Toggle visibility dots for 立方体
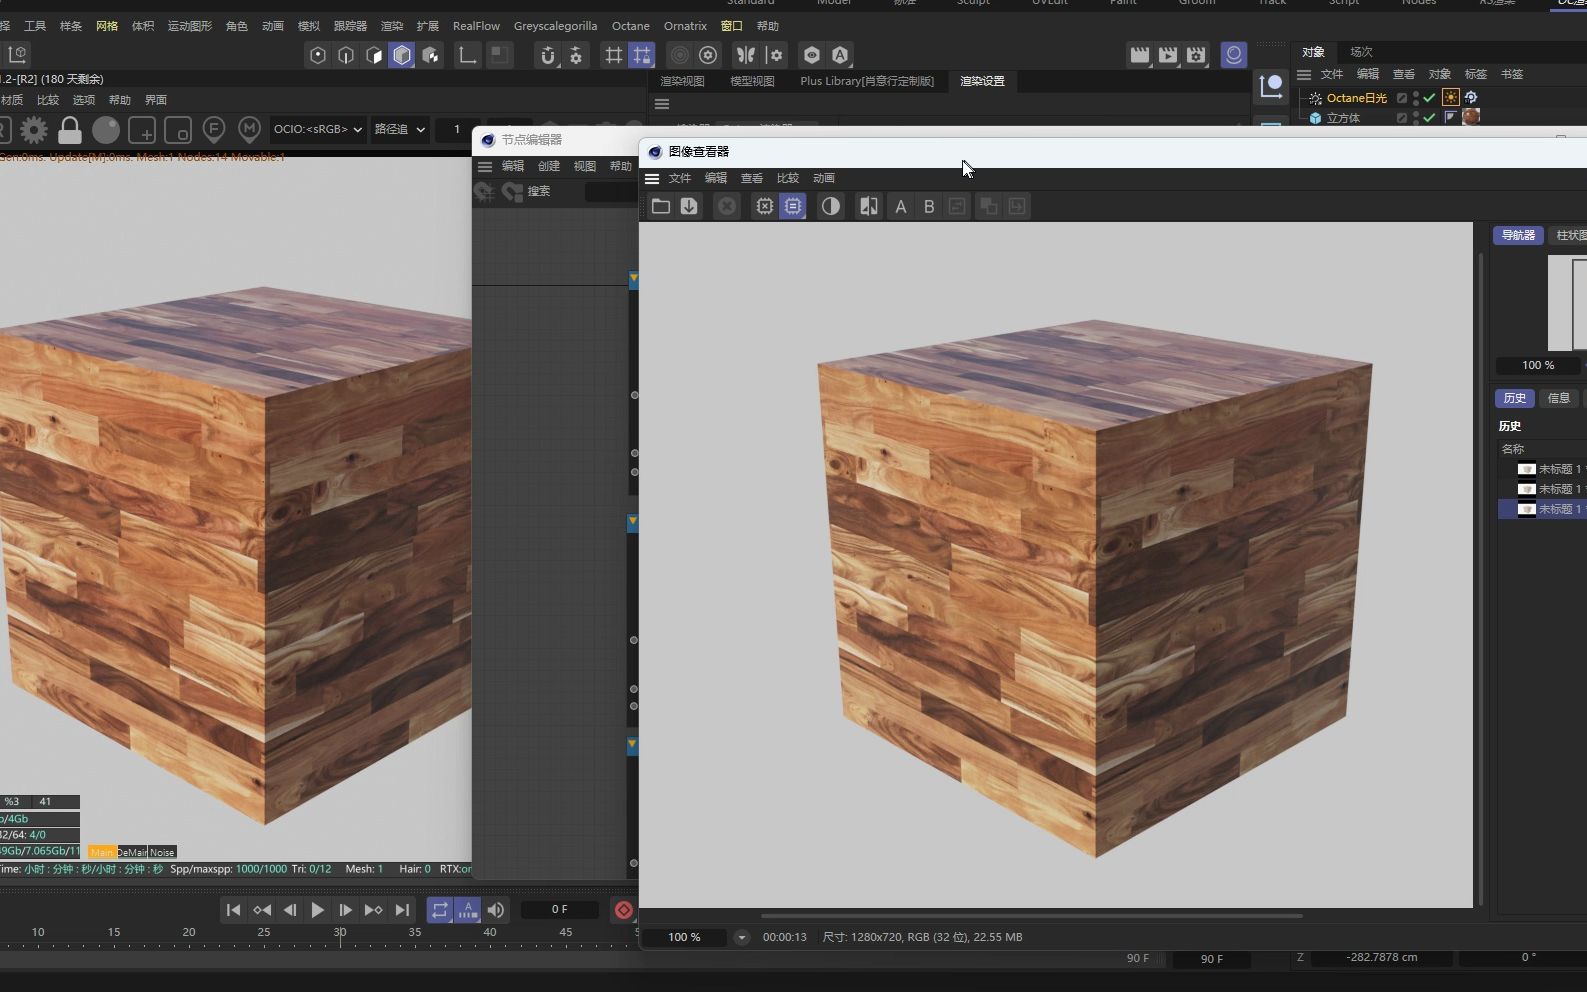 (1416, 118)
